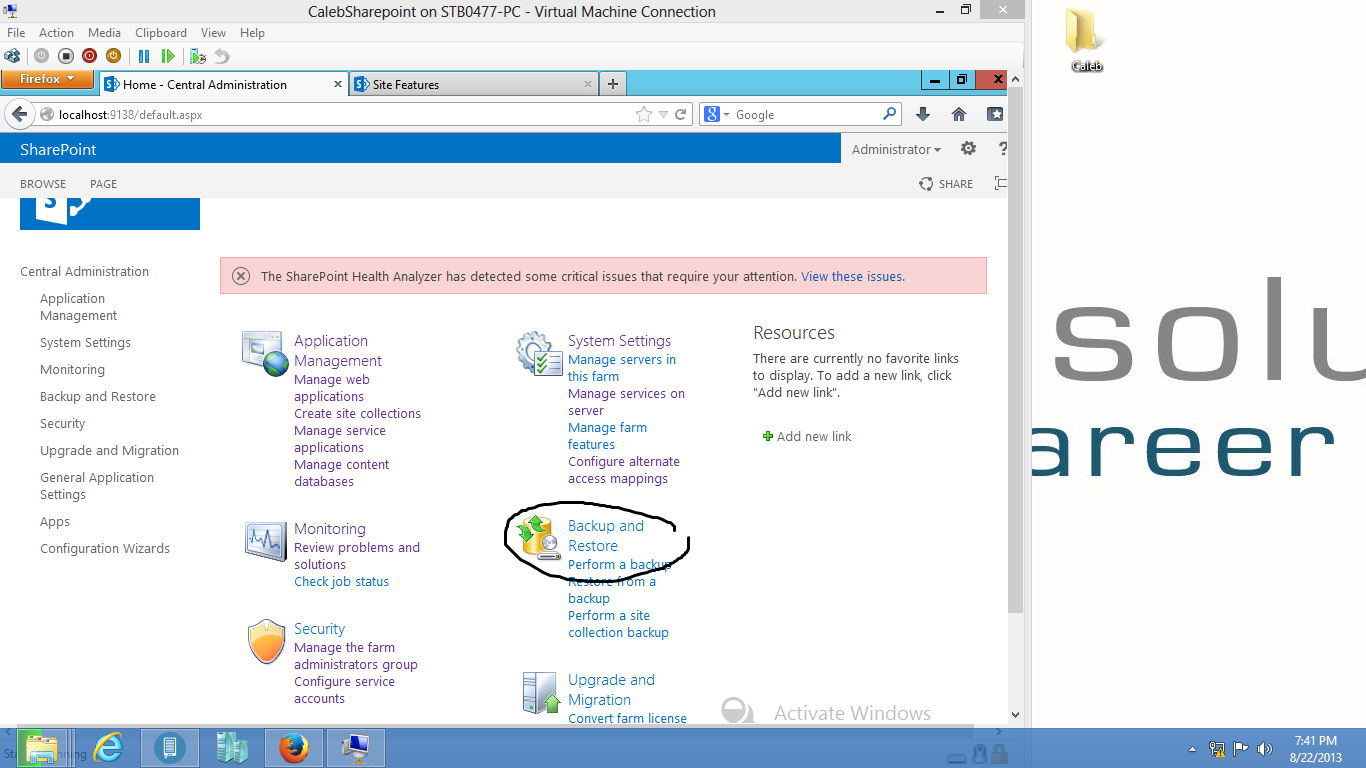Image resolution: width=1366 pixels, height=768 pixels.
Task: Click the VM Snapshot toolbar icon
Action: 198,56
